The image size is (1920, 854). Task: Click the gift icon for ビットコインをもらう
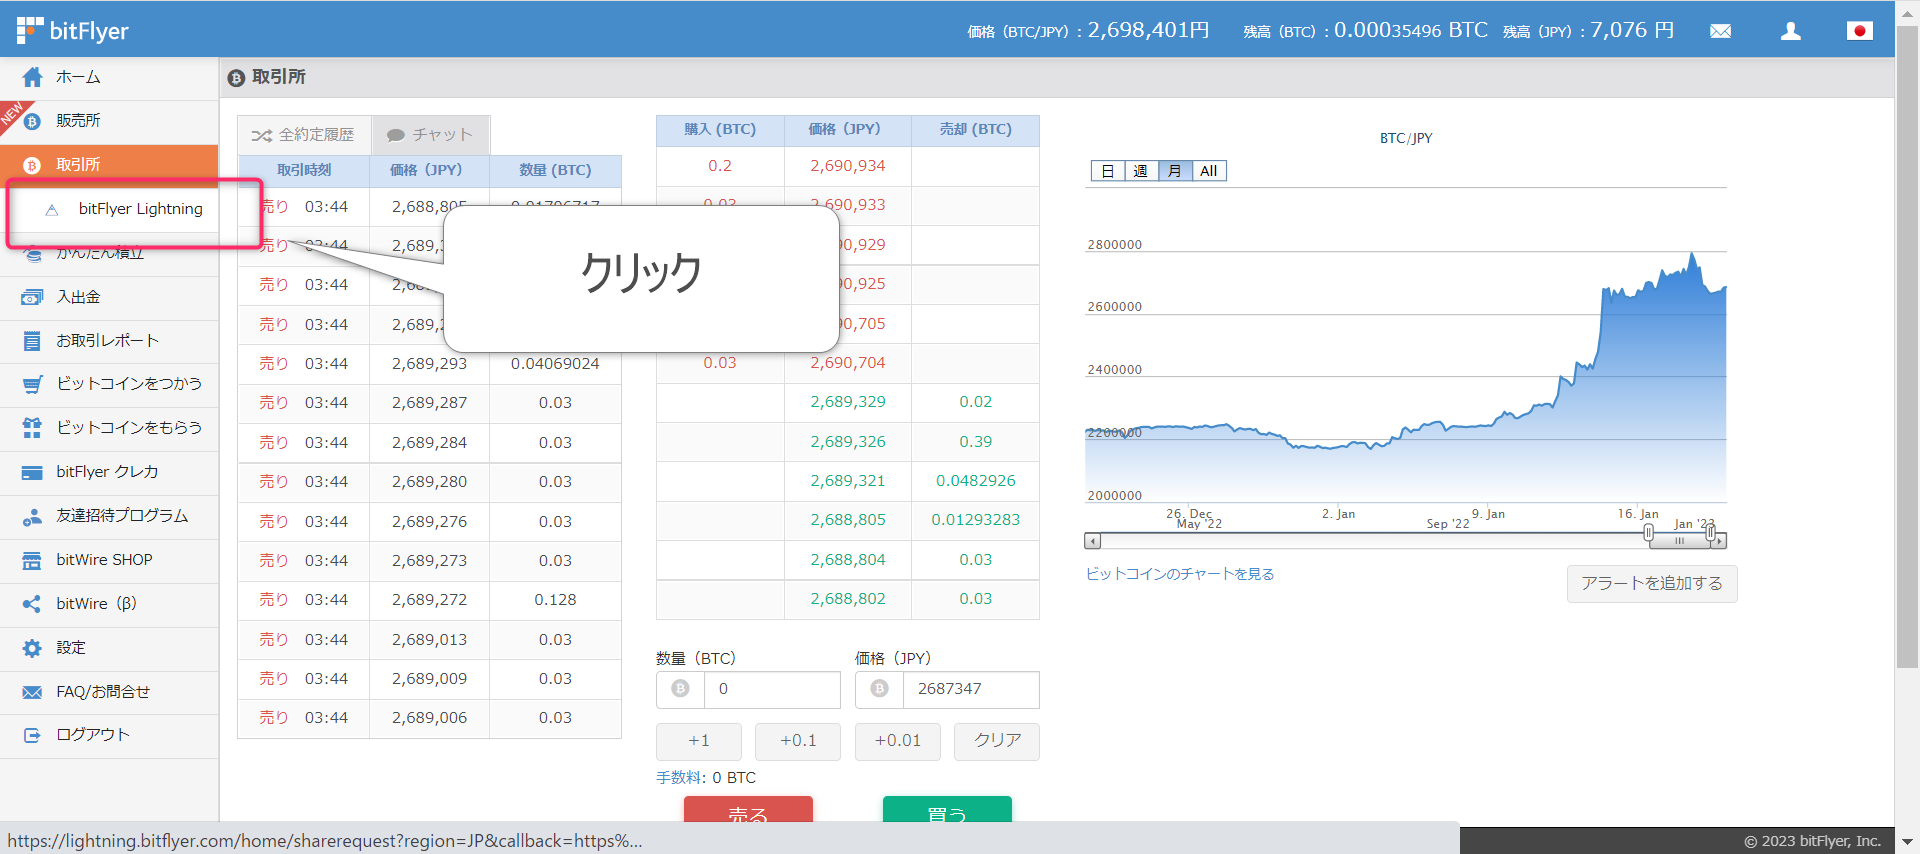coord(32,428)
